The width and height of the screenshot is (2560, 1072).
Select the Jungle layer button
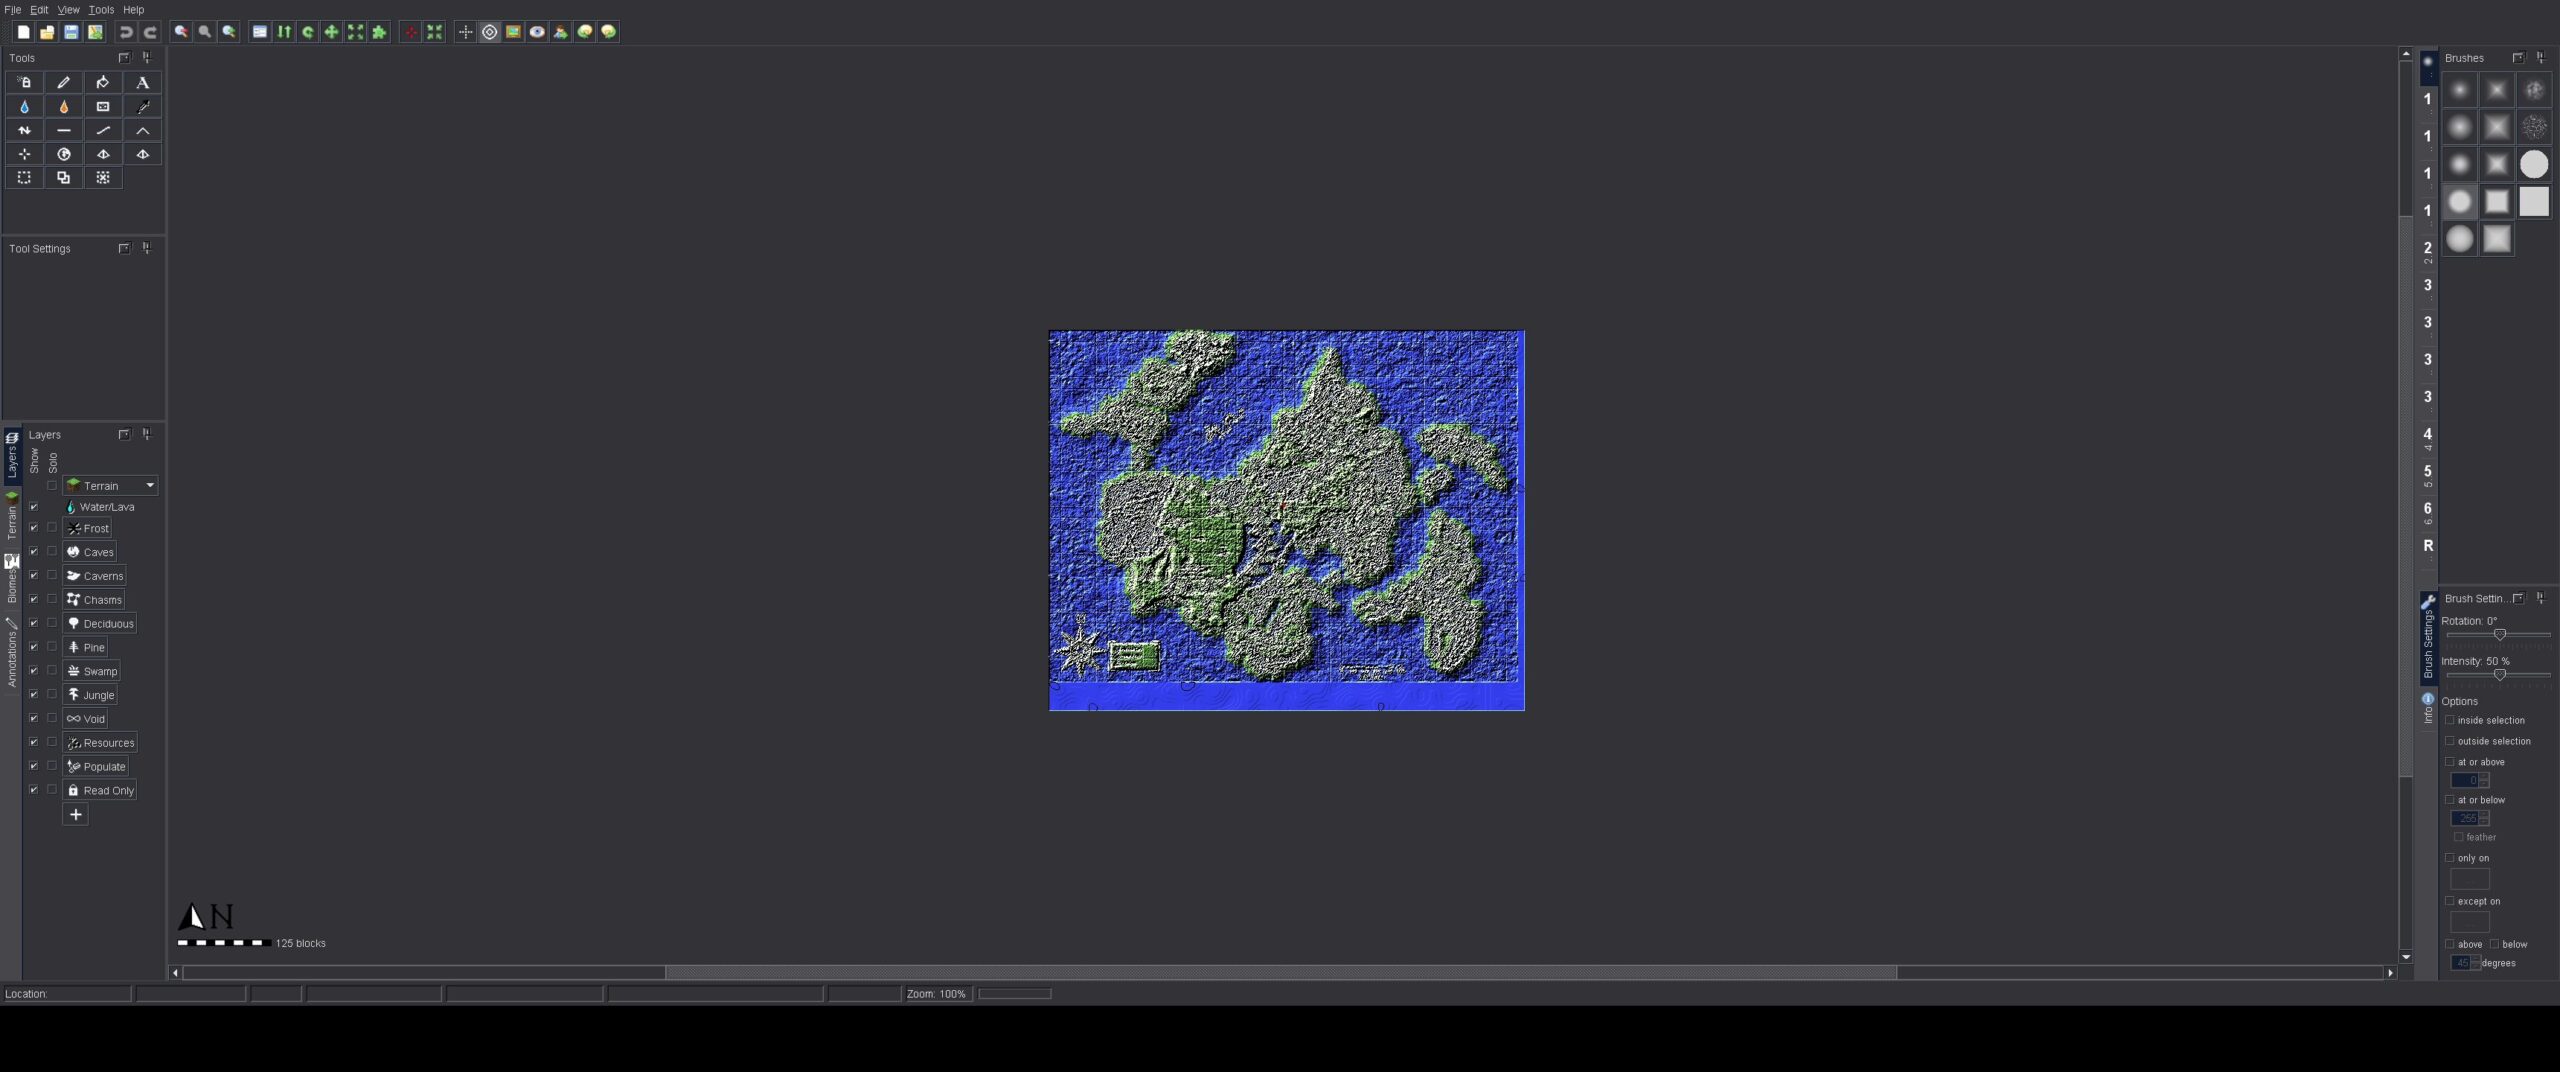point(91,695)
